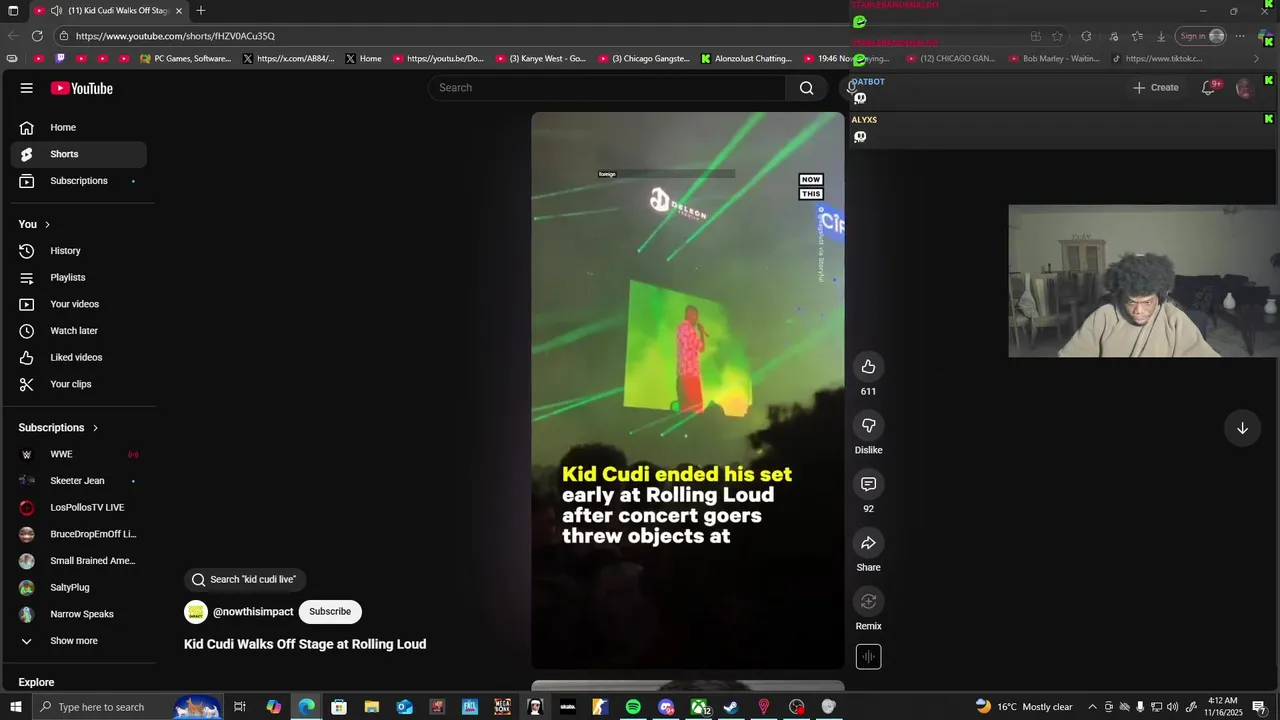Expand the Subscriptions section header

tap(58, 428)
